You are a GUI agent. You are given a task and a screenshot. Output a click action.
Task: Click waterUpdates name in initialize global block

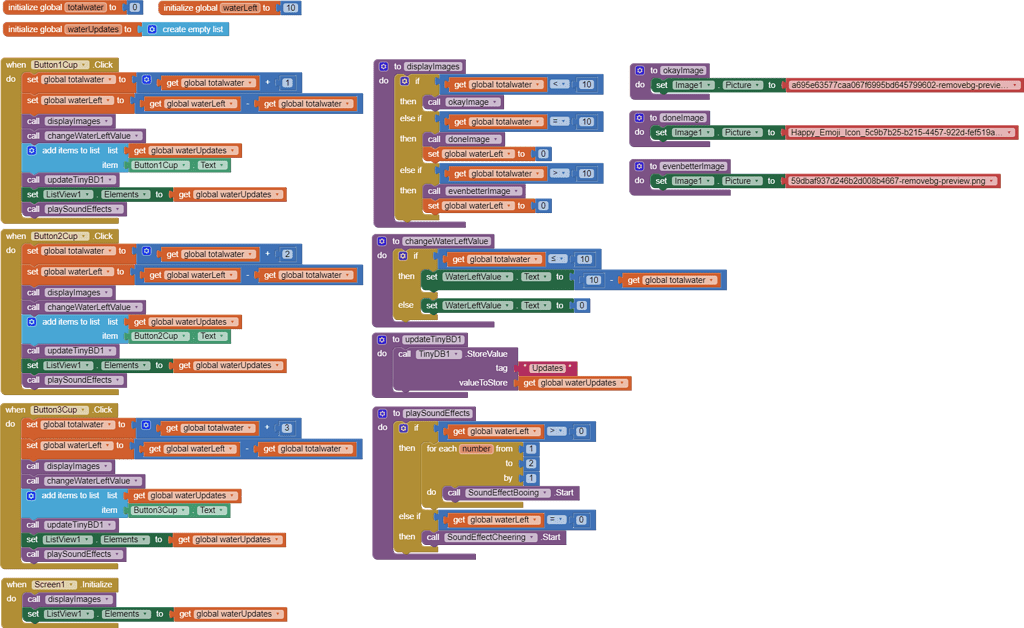click(93, 30)
